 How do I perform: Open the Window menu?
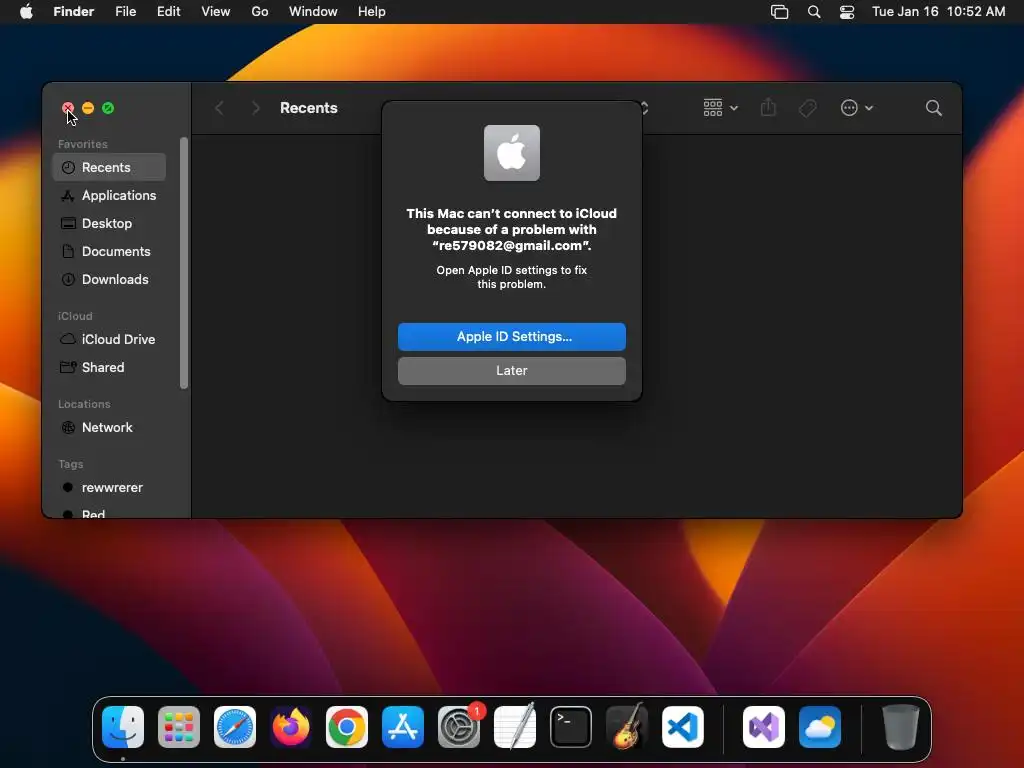[x=313, y=12]
